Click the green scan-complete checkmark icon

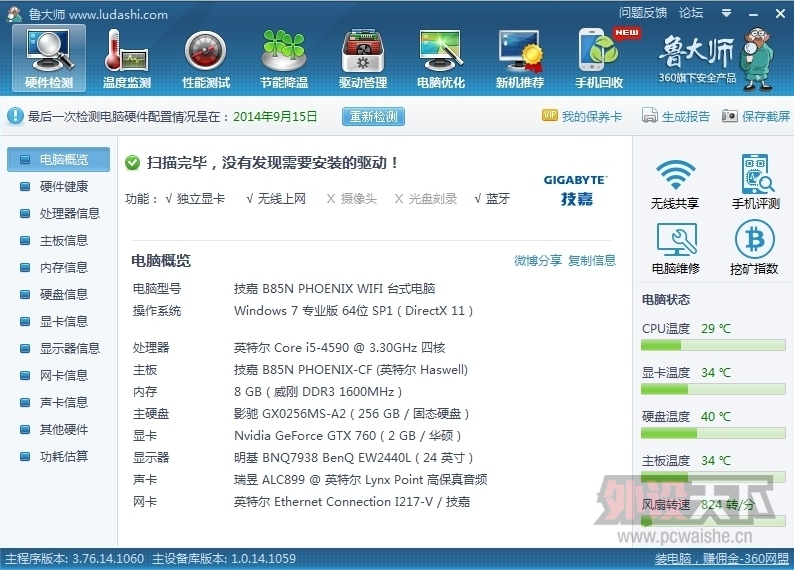132,163
